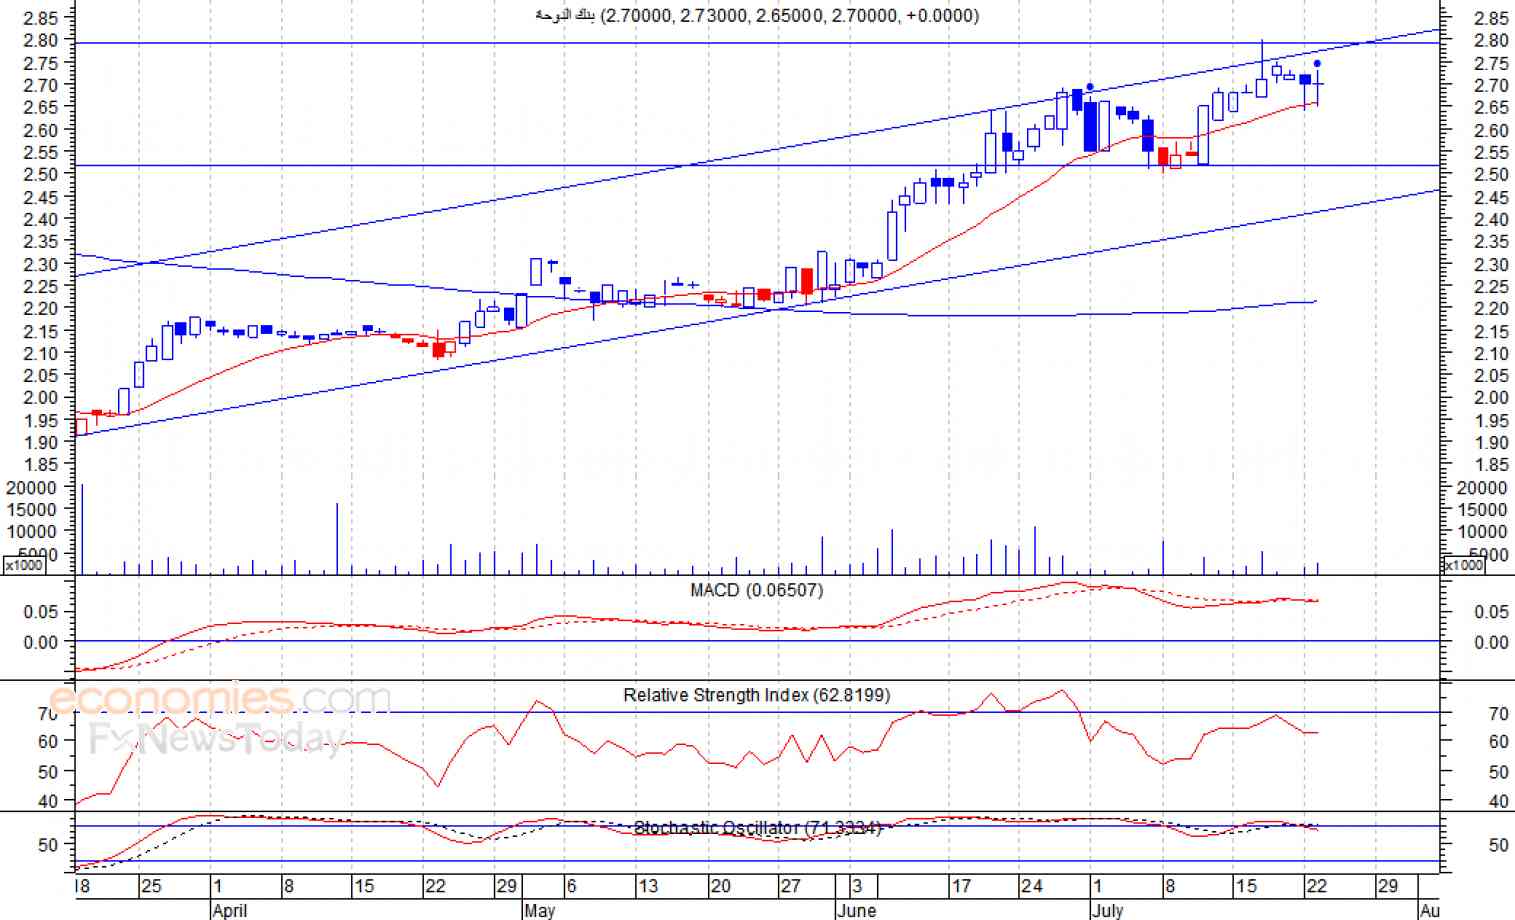Click 40 on the right RSI axis

point(1498,802)
